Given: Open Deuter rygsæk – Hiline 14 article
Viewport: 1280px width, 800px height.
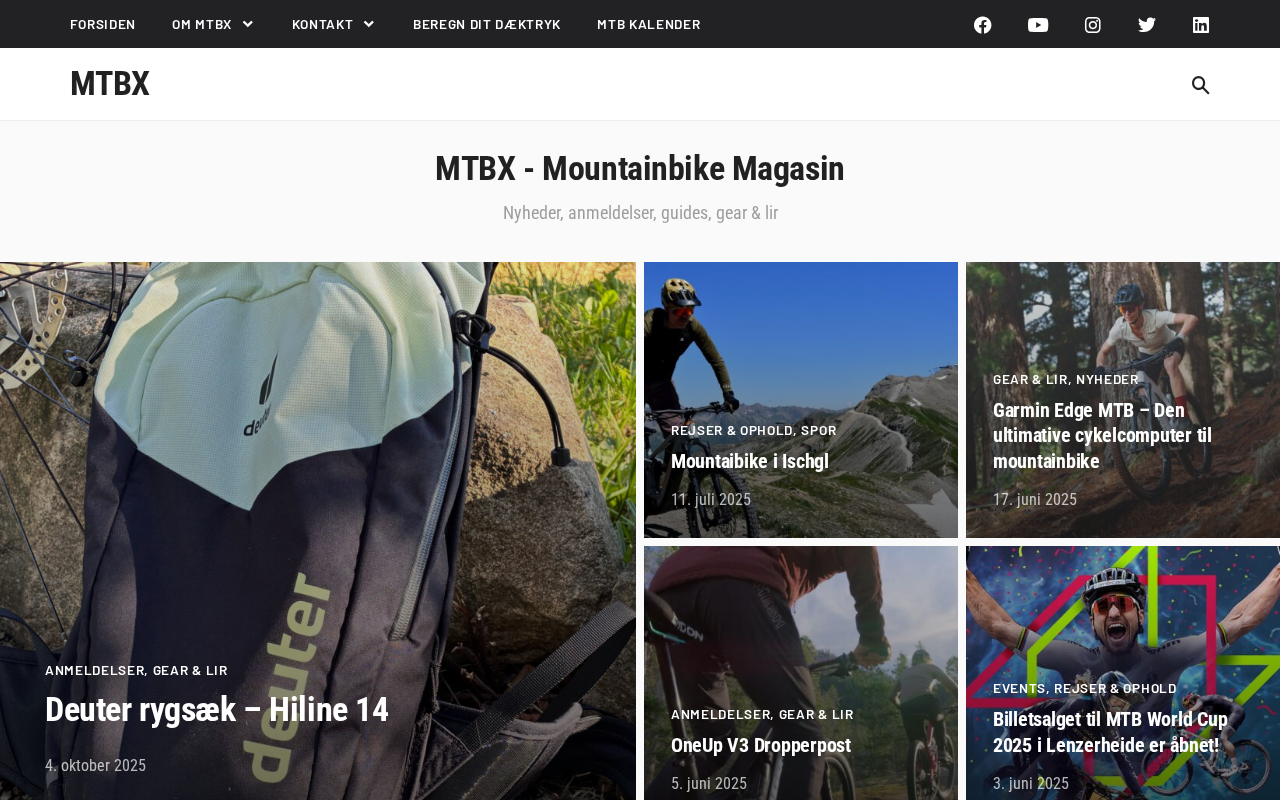Looking at the screenshot, I should pyautogui.click(x=217, y=710).
